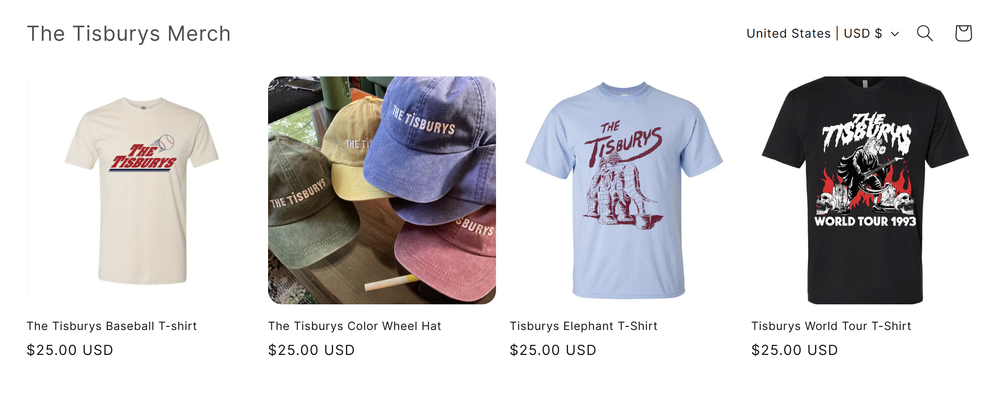Click The Tisburys Baseball T-shirt title
The height and width of the screenshot is (404, 1000).
(x=112, y=326)
